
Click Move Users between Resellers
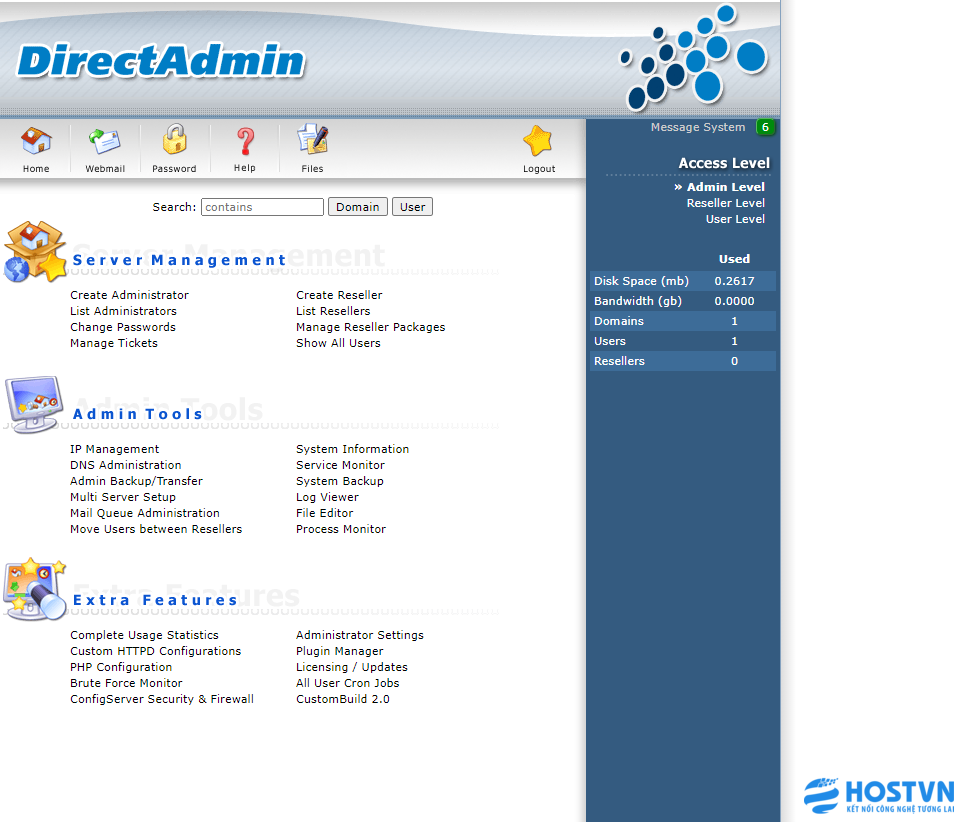pyautogui.click(x=156, y=529)
